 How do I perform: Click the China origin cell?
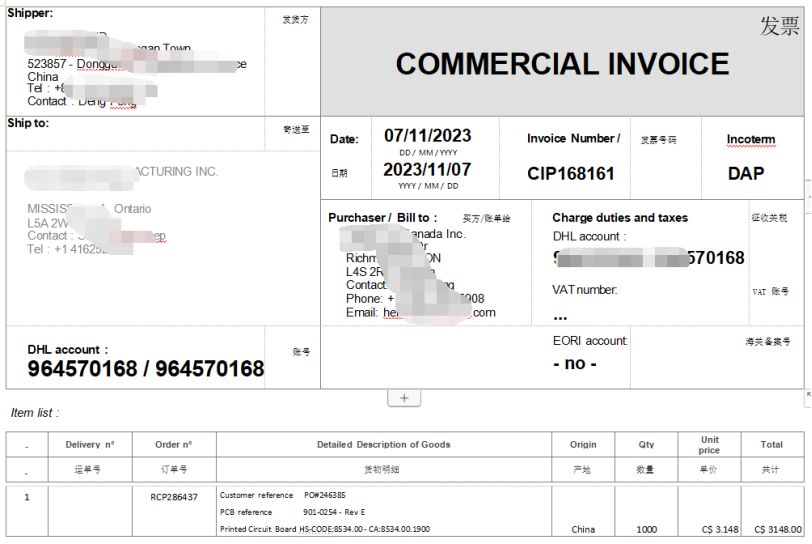point(583,529)
